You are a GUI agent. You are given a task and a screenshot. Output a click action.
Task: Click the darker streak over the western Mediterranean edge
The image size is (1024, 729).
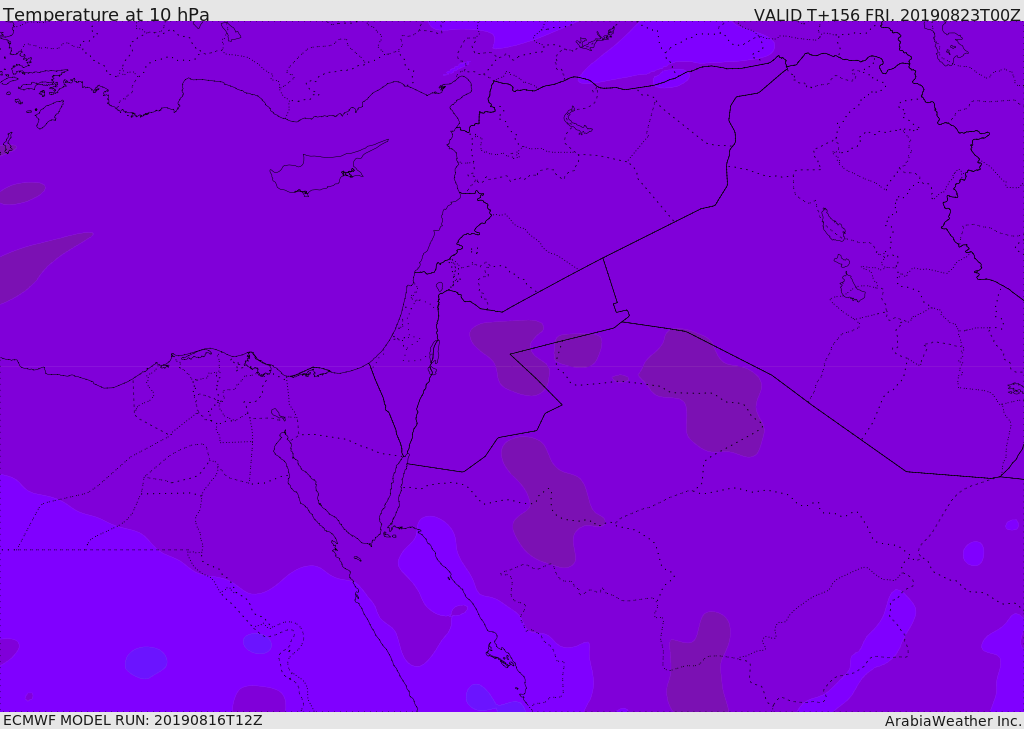pyautogui.click(x=39, y=265)
